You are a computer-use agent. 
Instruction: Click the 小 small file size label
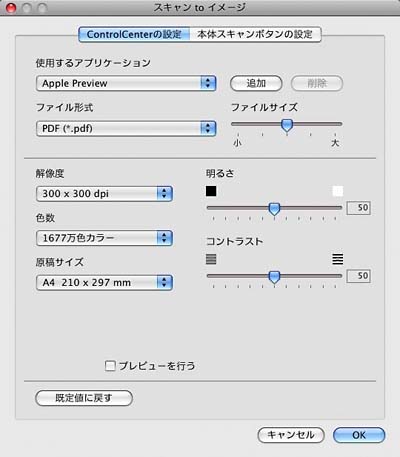(x=237, y=143)
